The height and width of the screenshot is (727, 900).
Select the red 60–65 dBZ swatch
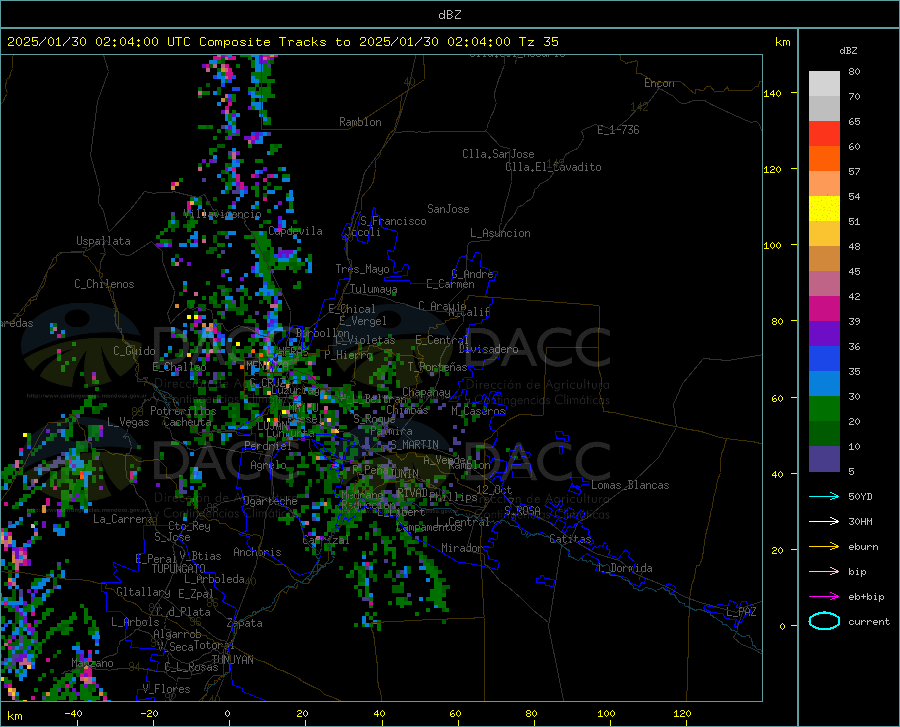[824, 134]
